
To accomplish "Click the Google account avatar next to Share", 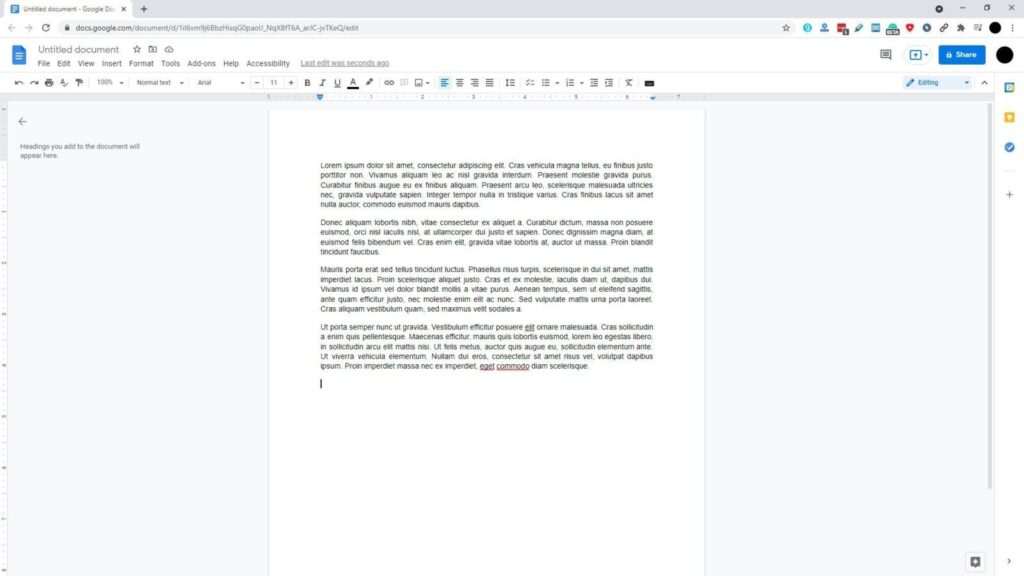I will coord(1004,55).
